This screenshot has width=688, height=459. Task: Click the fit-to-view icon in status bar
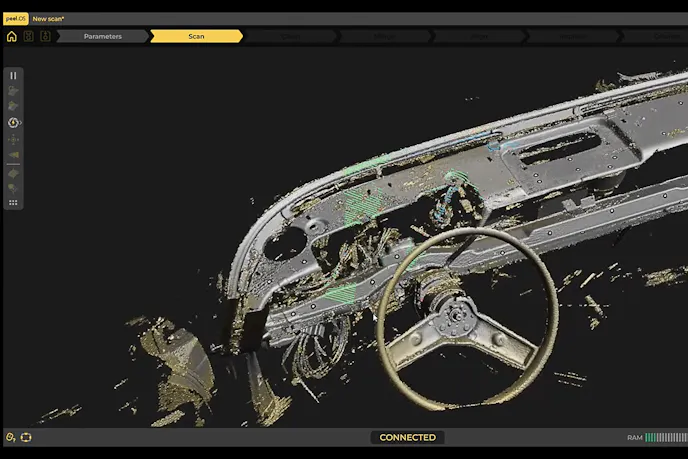coord(26,437)
